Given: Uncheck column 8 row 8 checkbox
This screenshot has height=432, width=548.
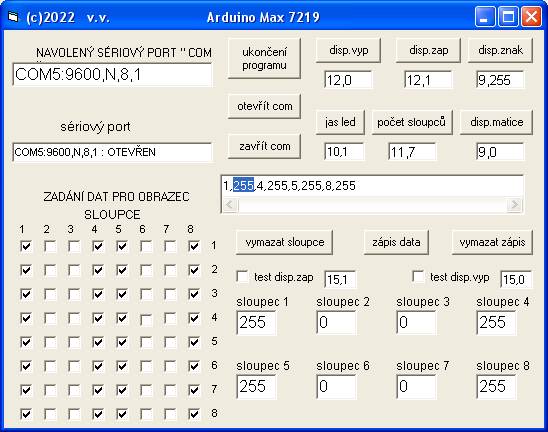Looking at the screenshot, I should point(194,414).
